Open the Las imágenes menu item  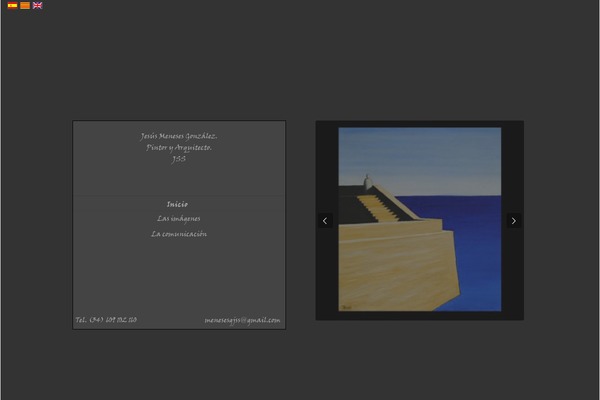(x=178, y=219)
